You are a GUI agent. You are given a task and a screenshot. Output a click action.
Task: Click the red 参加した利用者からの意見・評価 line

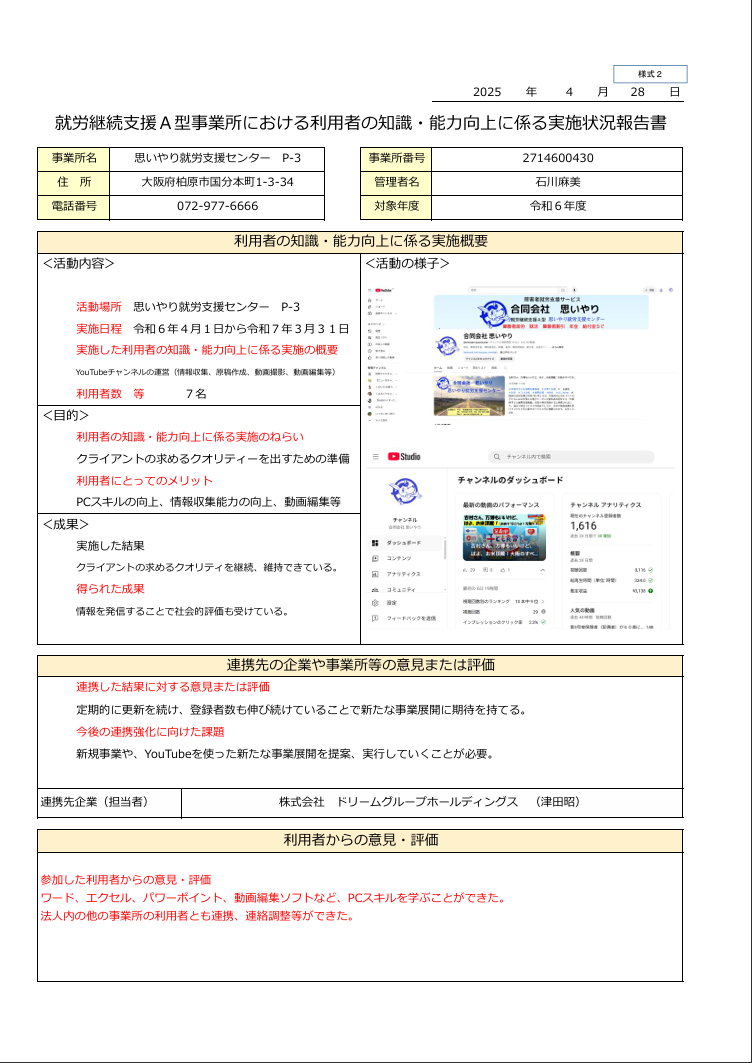point(126,881)
